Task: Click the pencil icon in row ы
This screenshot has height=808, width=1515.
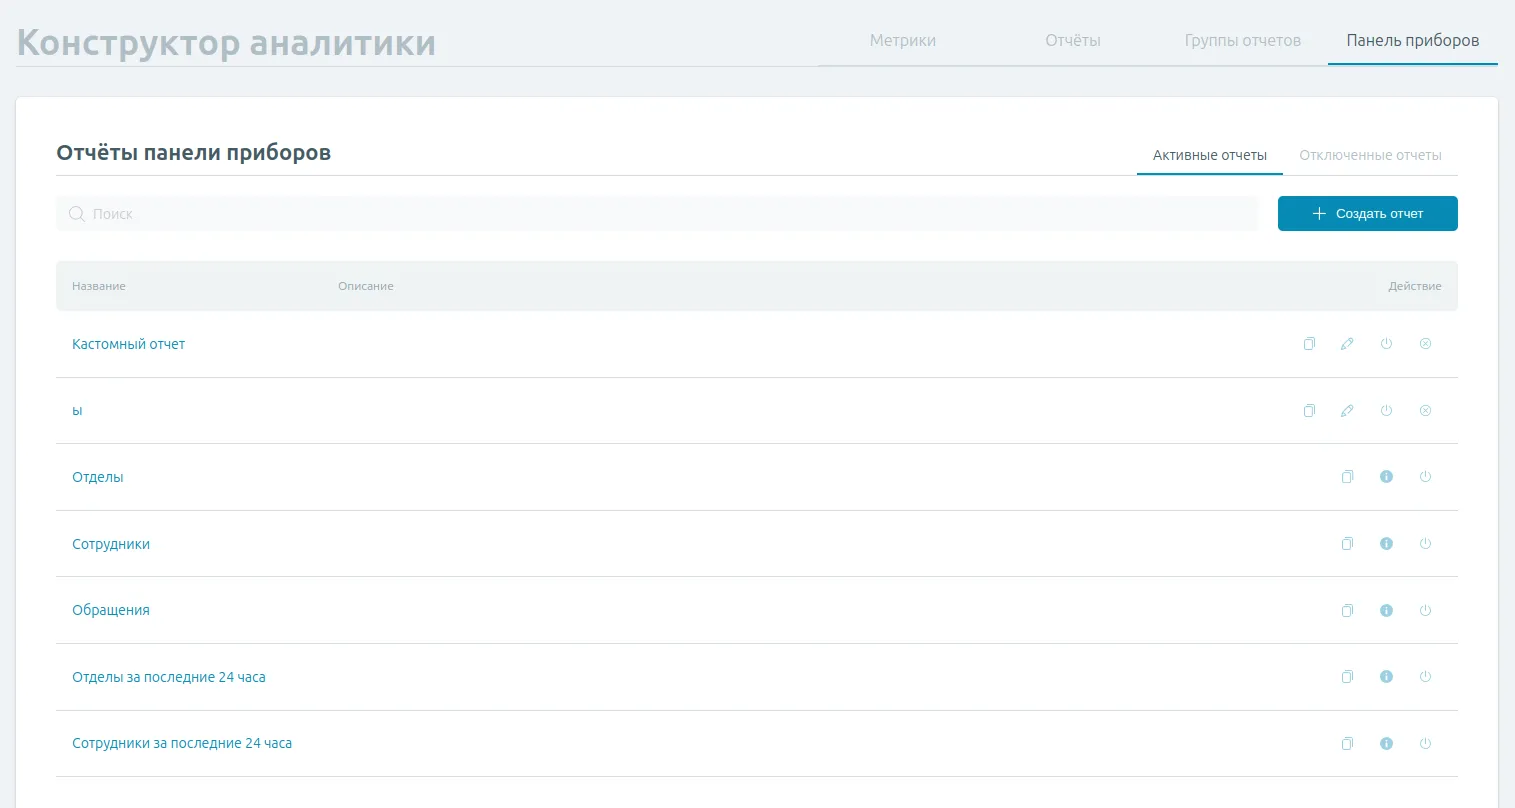Action: (1347, 411)
